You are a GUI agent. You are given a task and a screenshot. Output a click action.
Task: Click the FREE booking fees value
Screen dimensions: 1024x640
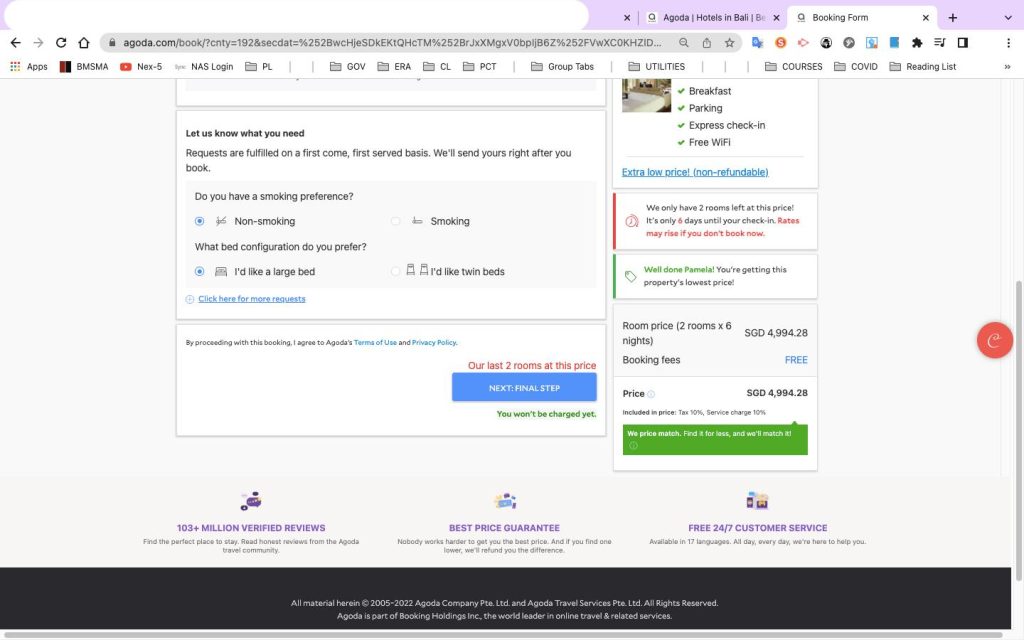(x=796, y=360)
